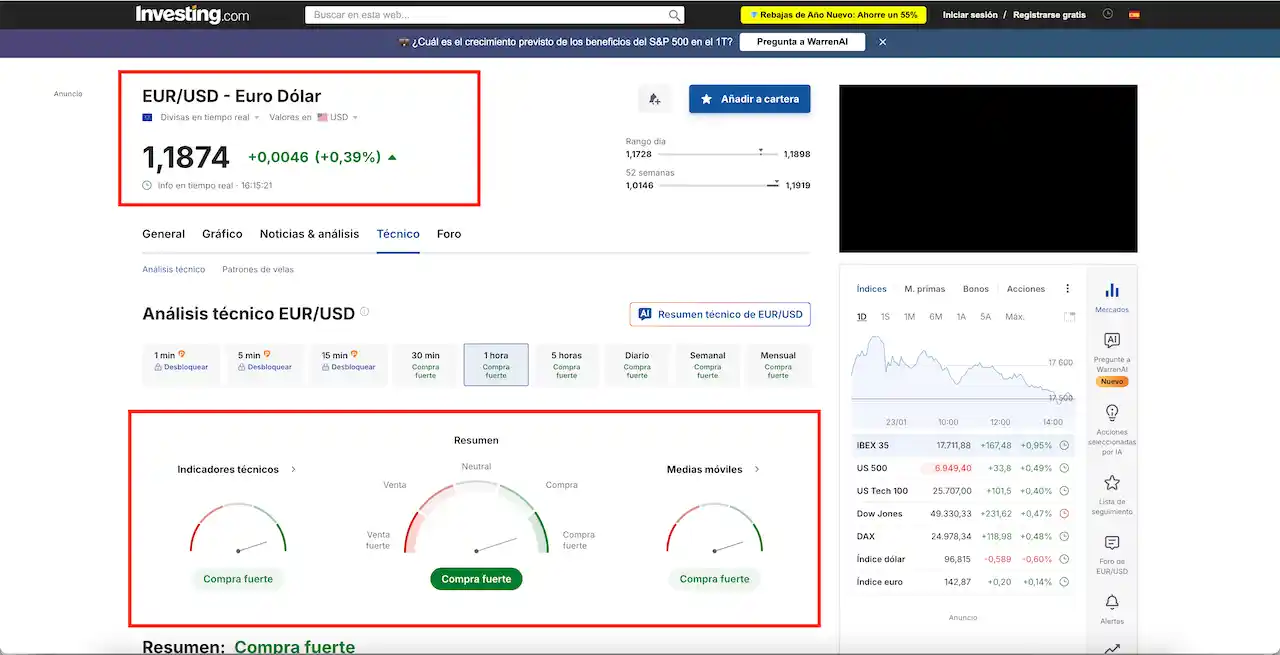Open the Mercados sidebar icon

click(1112, 296)
